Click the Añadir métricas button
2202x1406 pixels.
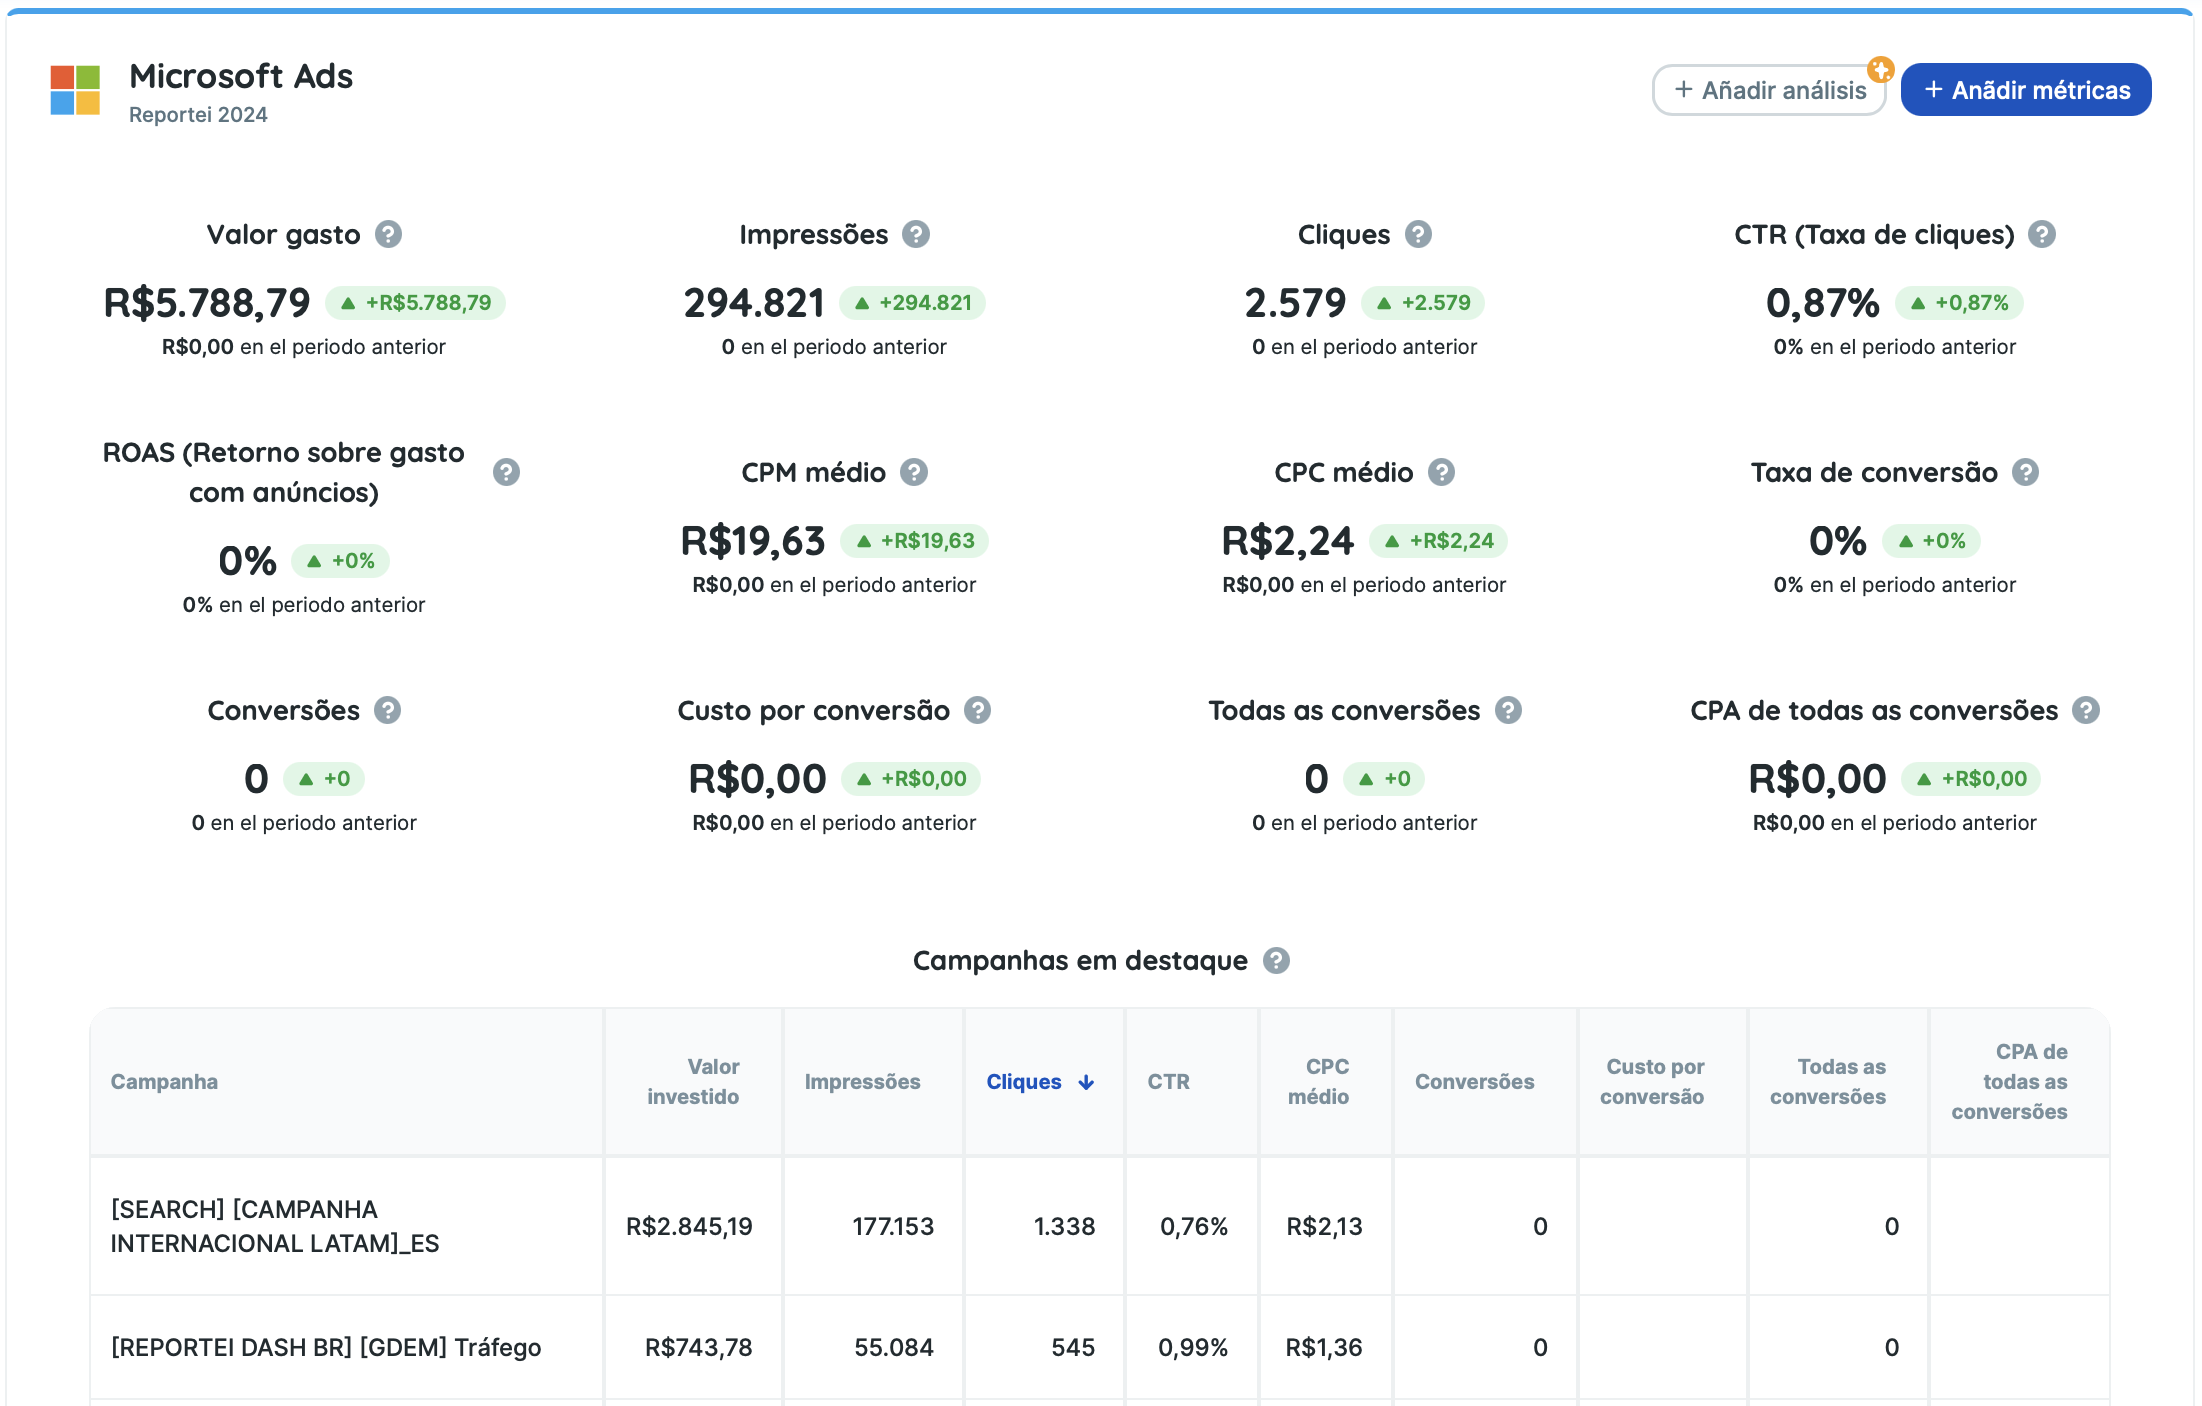2025,90
